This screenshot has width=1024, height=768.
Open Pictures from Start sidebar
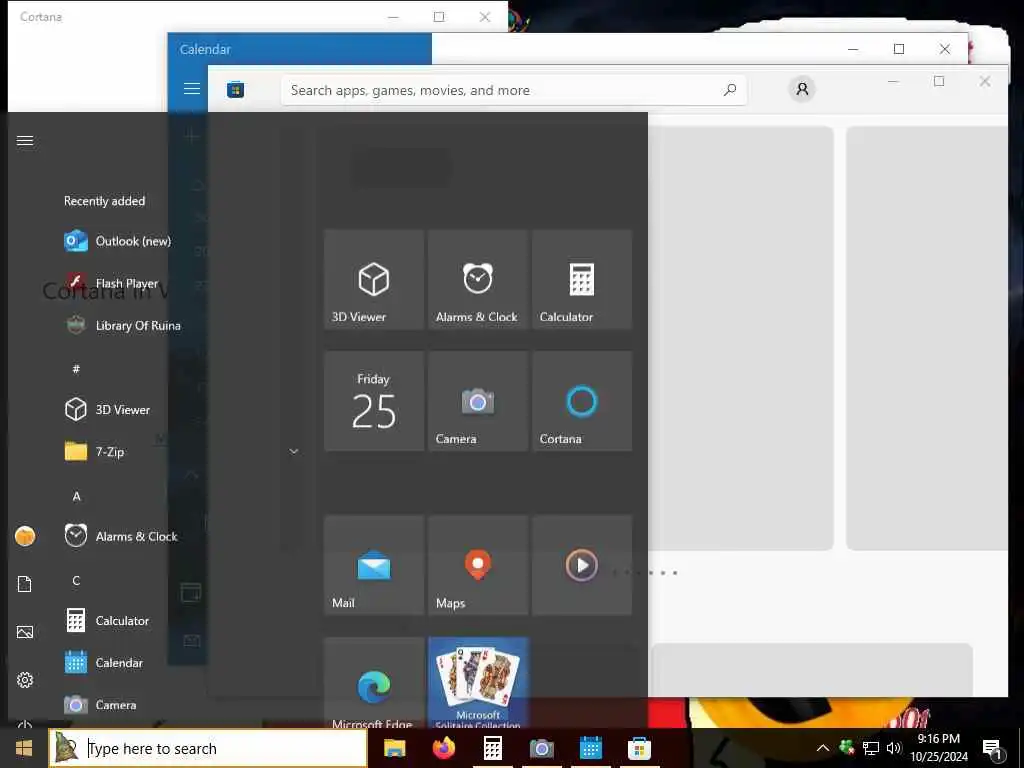25,632
